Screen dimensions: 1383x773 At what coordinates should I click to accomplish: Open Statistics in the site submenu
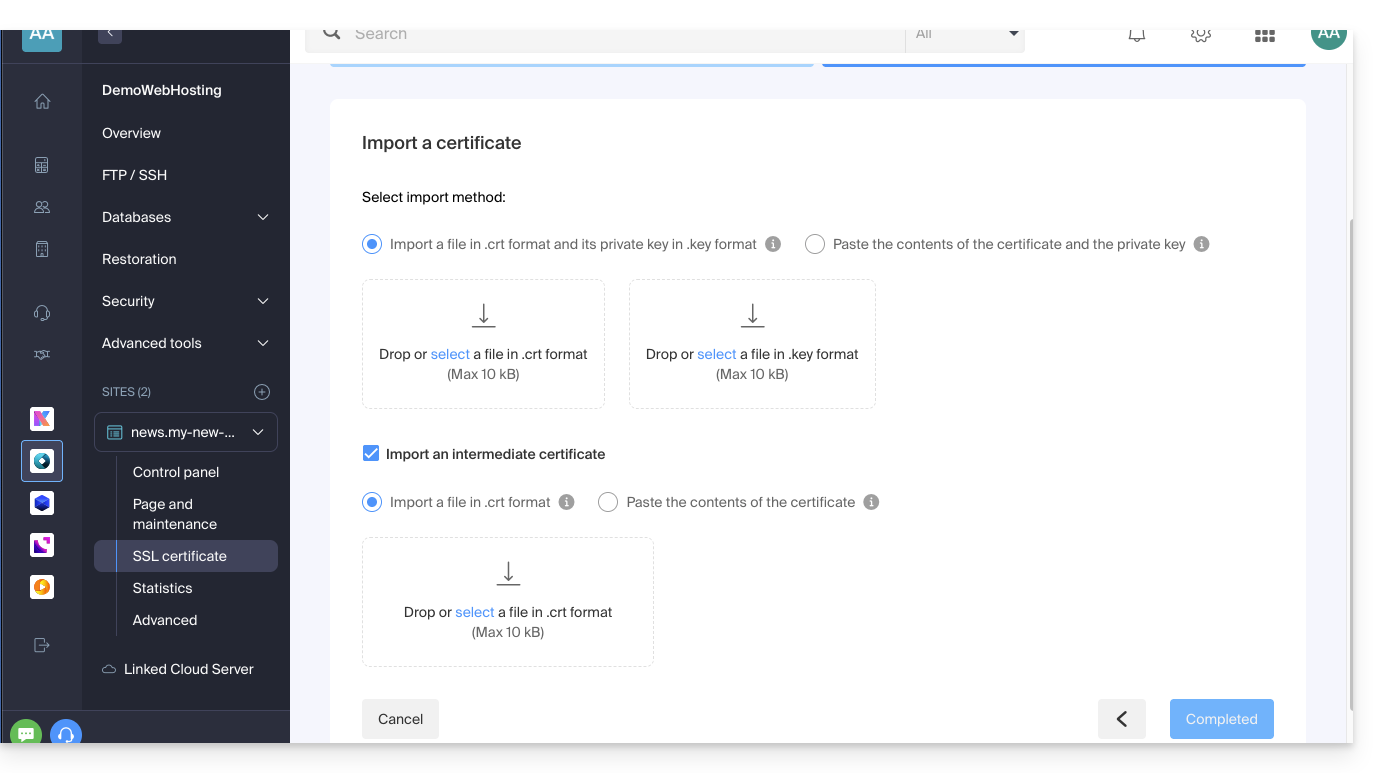(x=162, y=588)
